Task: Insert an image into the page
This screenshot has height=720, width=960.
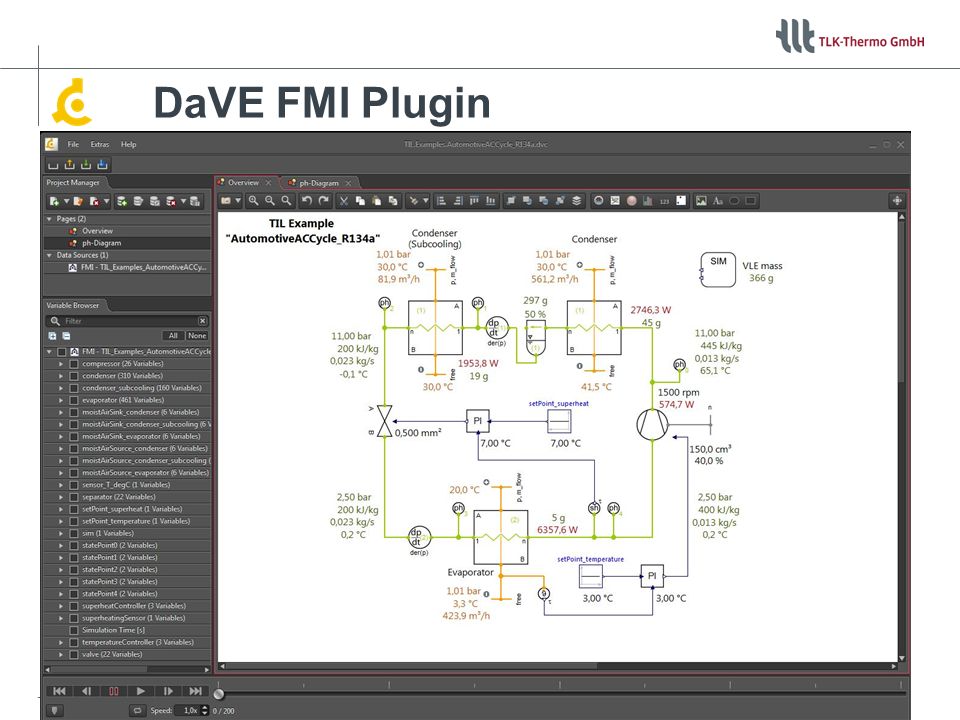Action: click(701, 201)
